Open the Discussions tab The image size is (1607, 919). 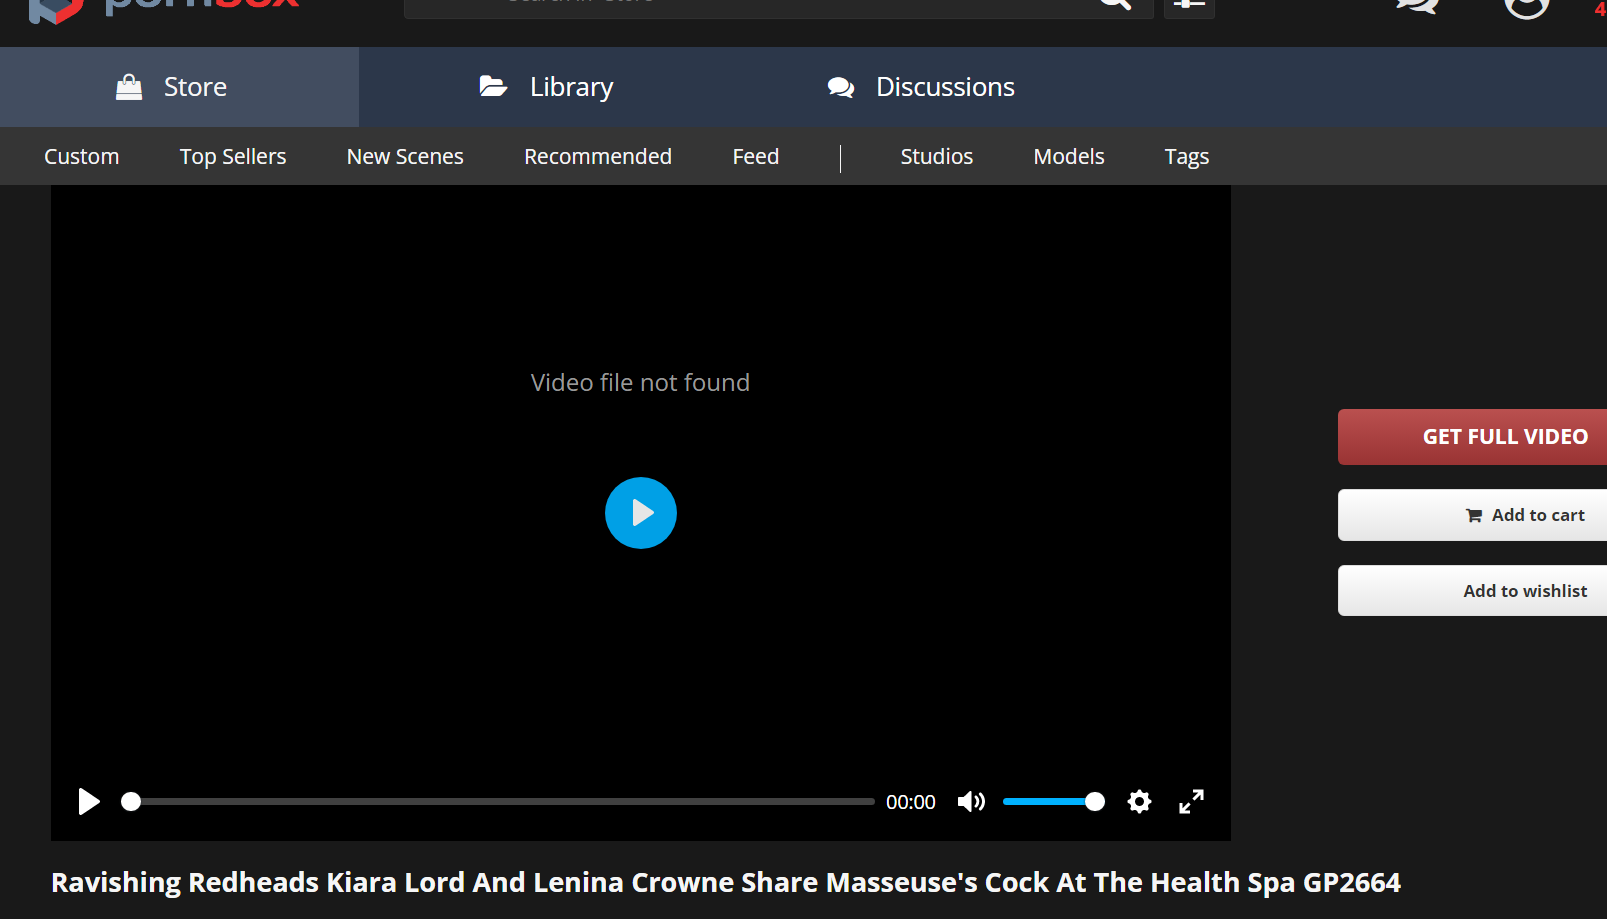point(921,87)
